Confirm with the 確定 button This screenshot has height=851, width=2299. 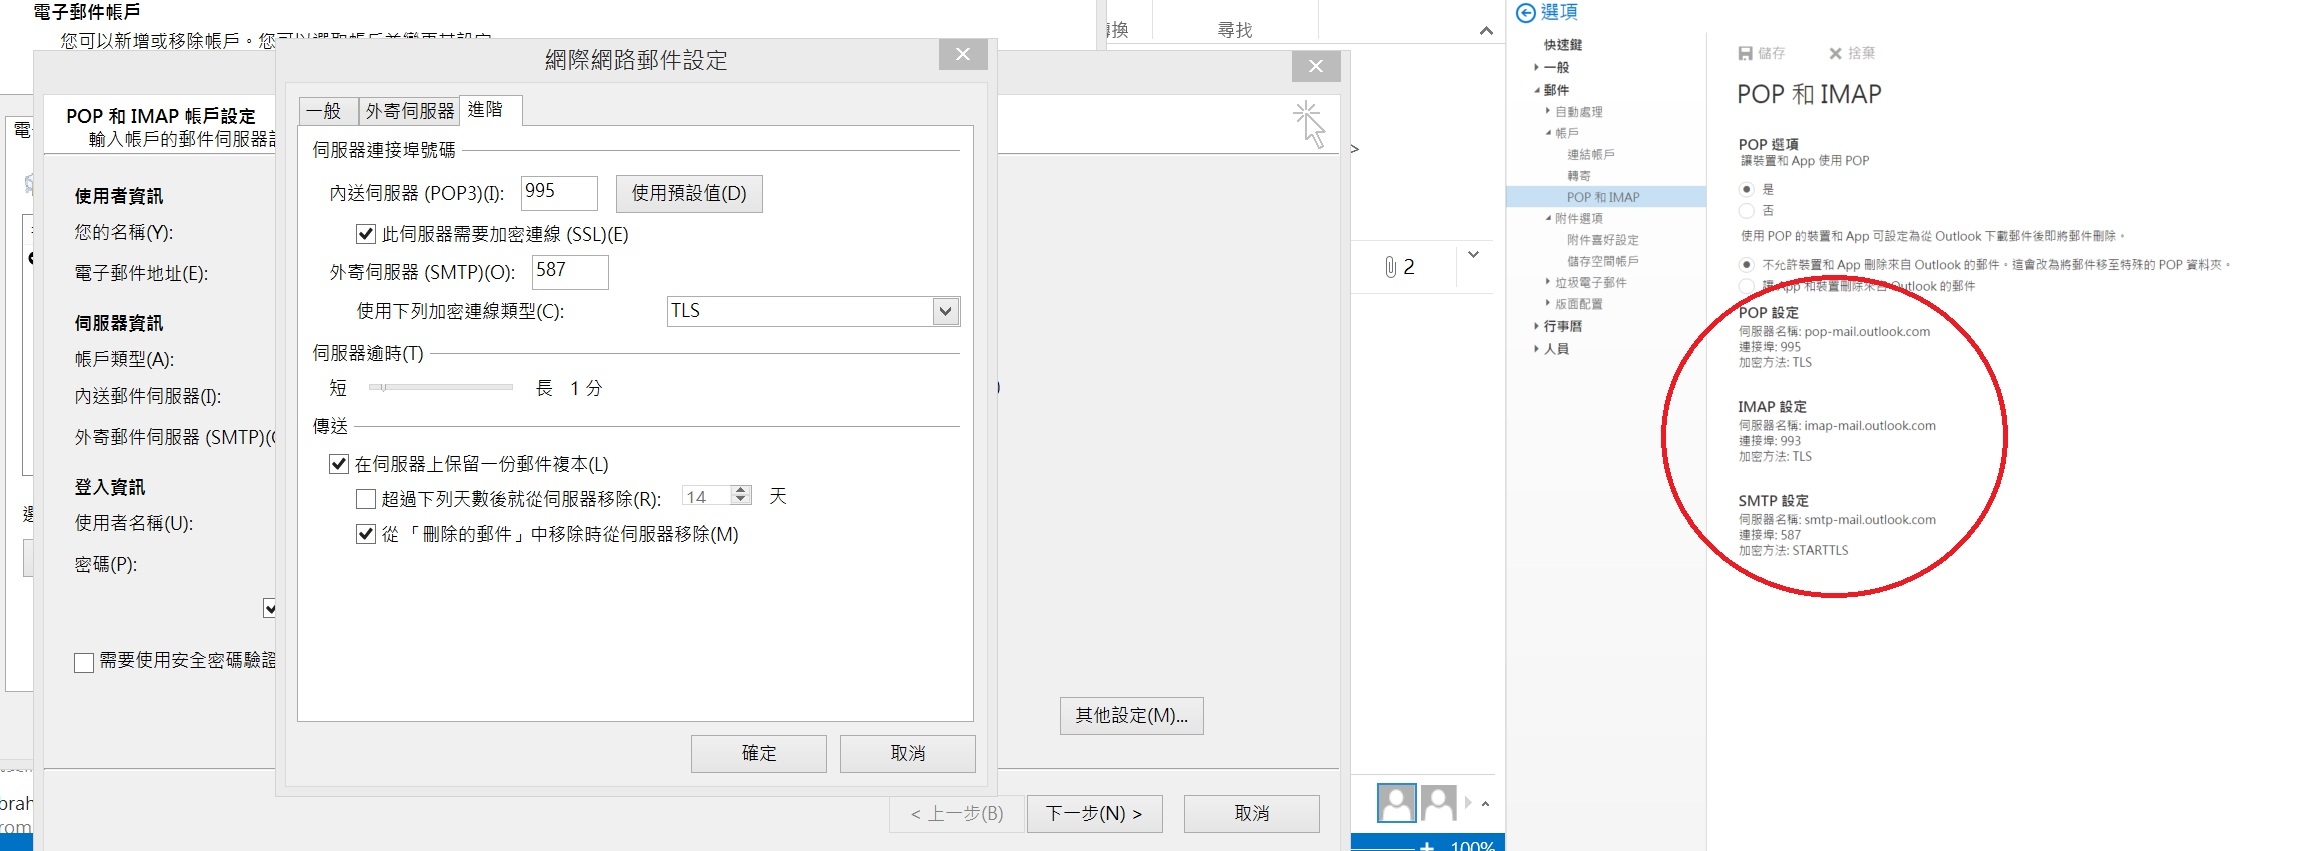(759, 754)
